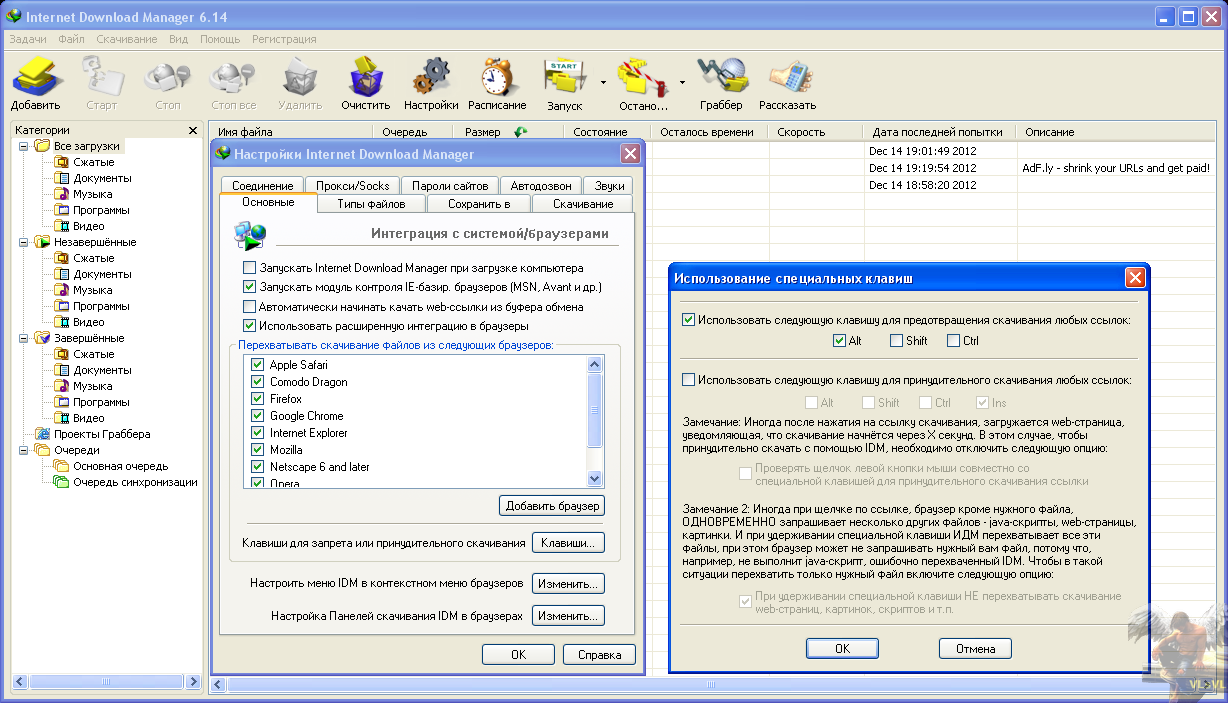Viewport: 1228px width, 703px height.
Task: Enable key for forced downloading of links
Action: pos(688,380)
